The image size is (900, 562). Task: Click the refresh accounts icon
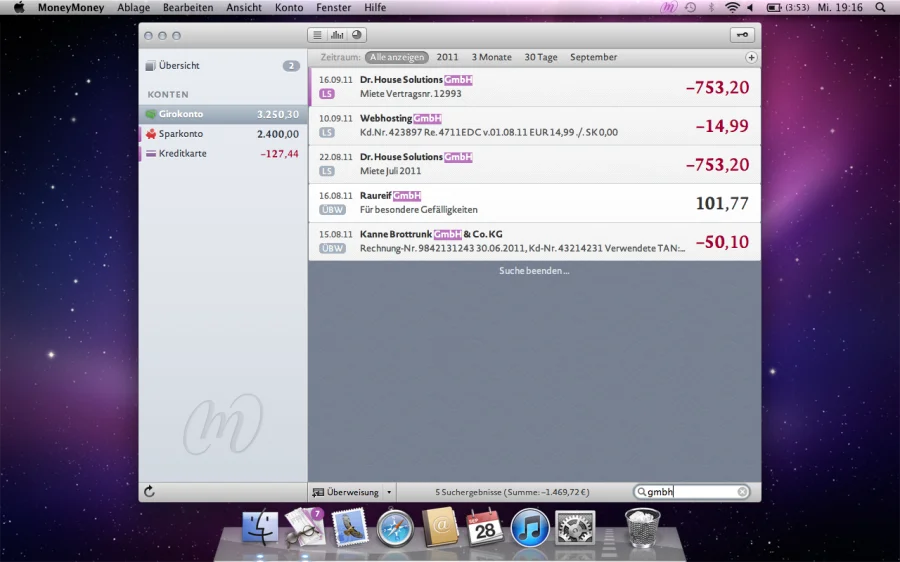point(150,492)
